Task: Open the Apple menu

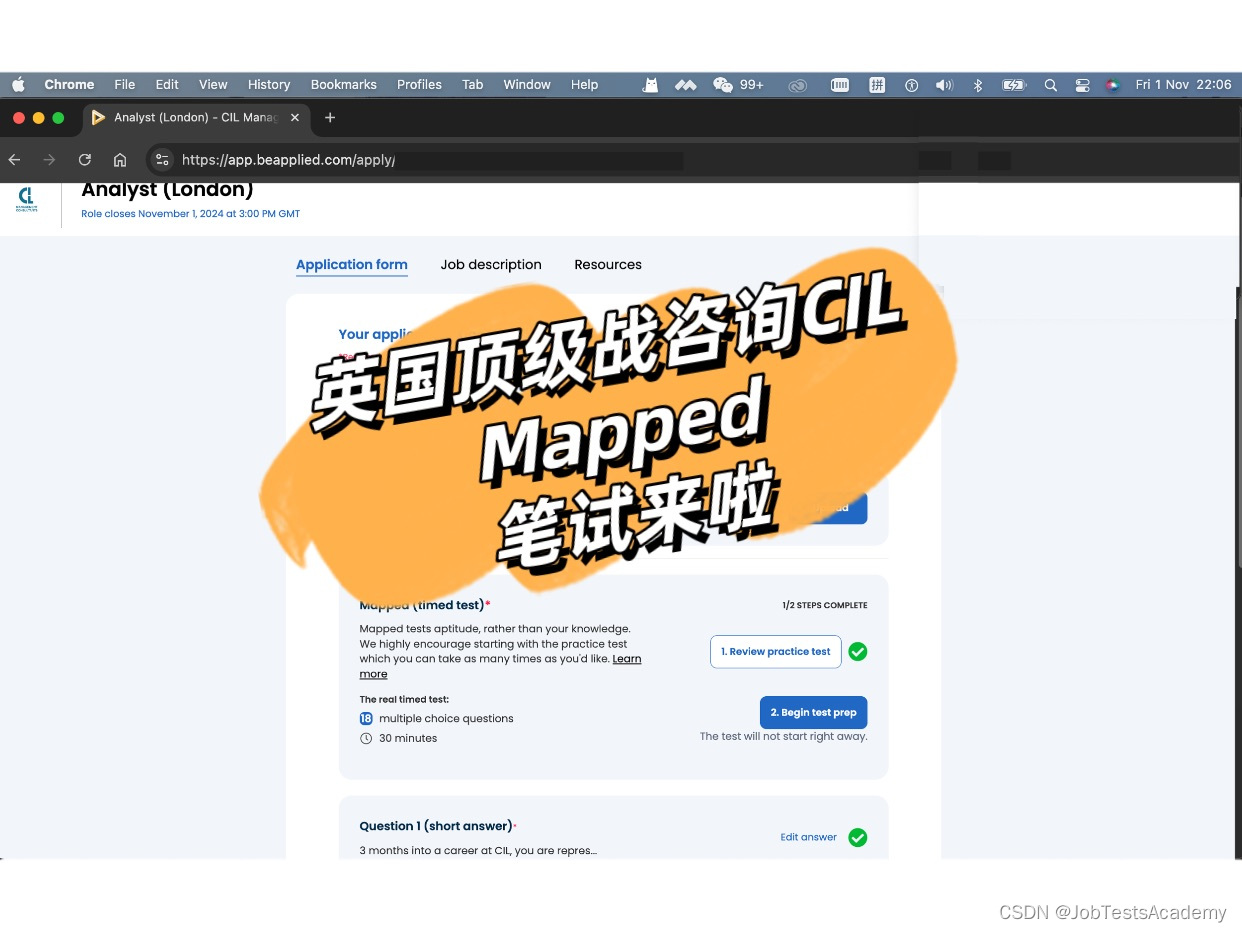Action: [18, 85]
